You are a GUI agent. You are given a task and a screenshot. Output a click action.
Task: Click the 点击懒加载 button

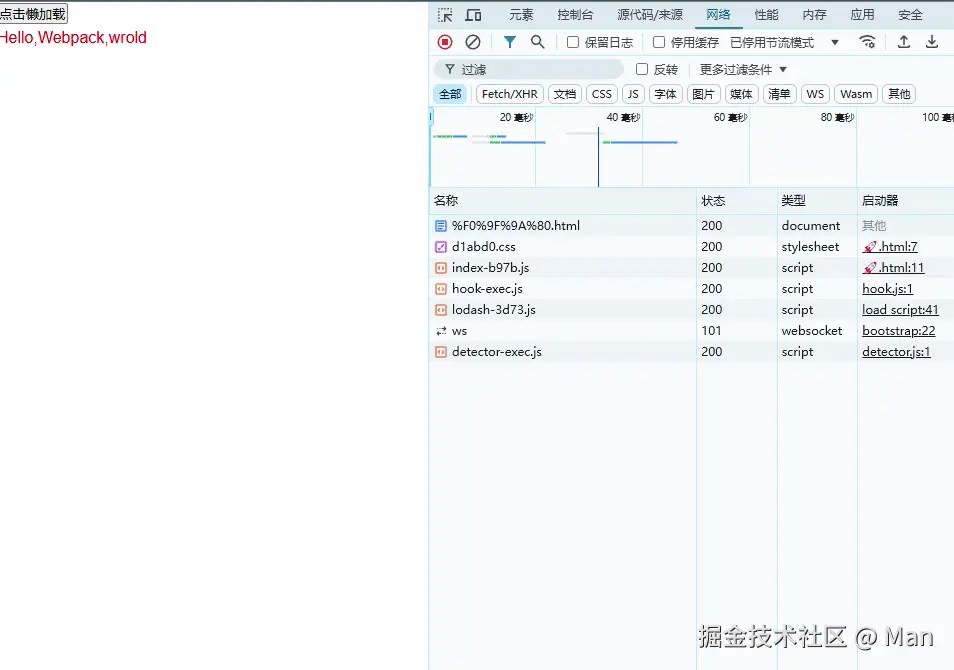tap(33, 14)
